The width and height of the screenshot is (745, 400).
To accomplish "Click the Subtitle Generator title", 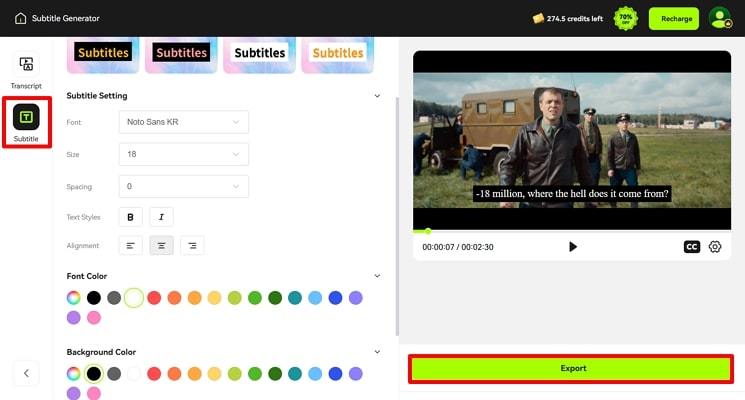I will click(66, 19).
